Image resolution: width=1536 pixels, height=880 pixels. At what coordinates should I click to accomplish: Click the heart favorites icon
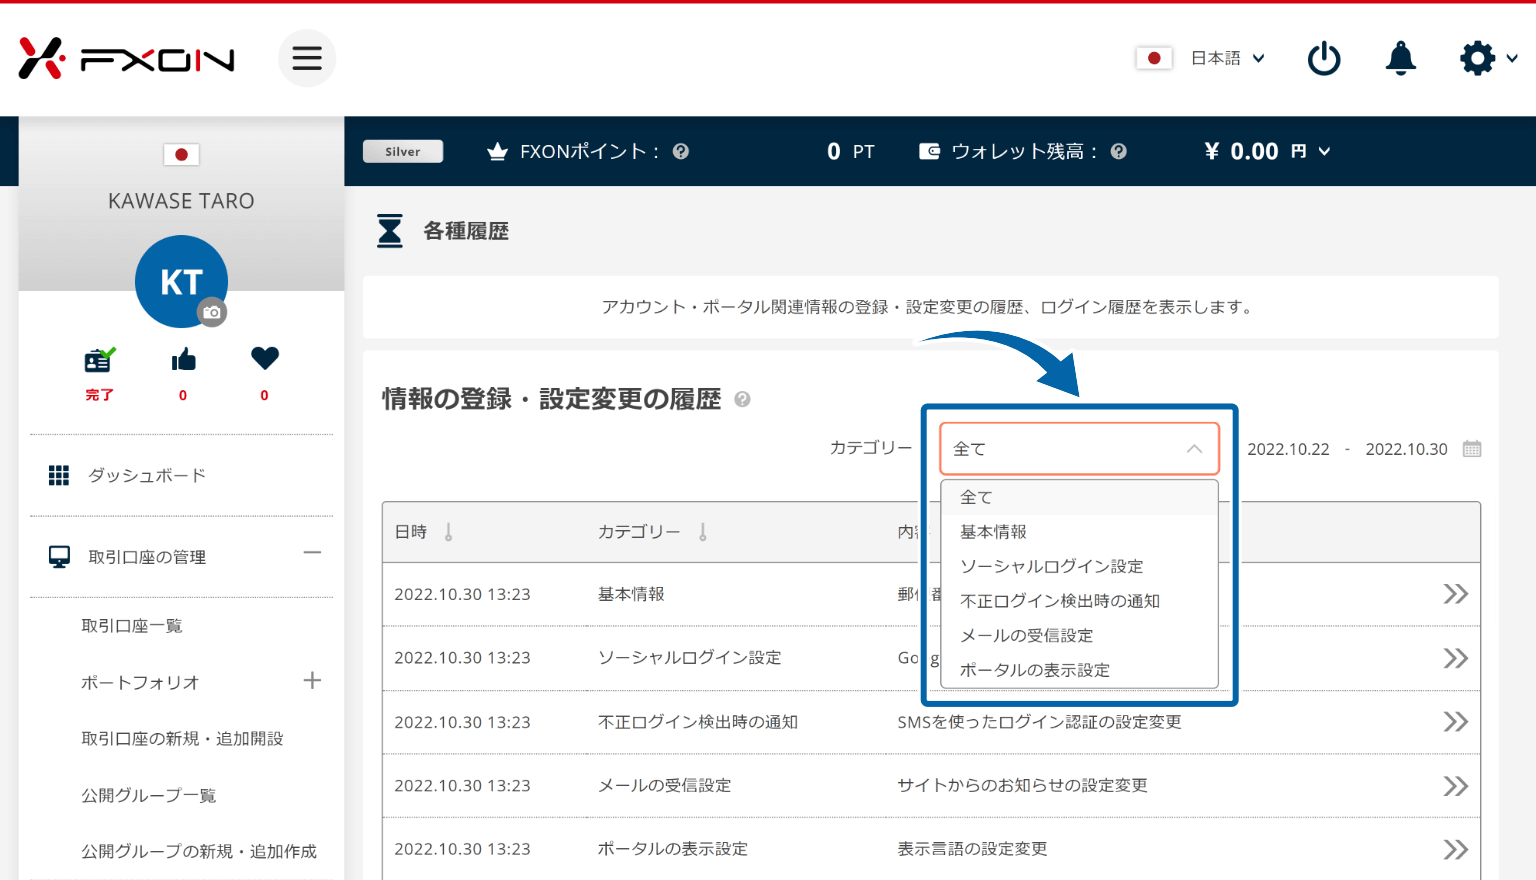[x=265, y=358]
